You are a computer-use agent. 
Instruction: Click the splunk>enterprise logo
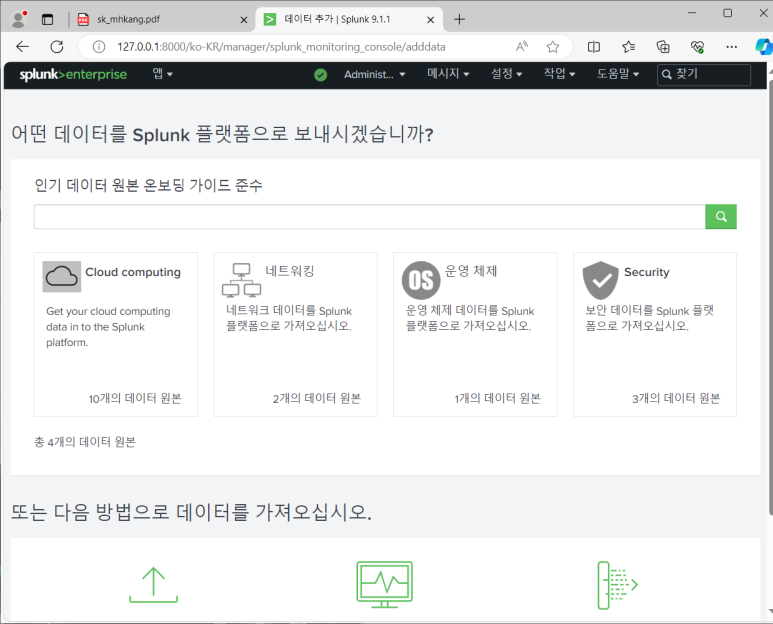[x=73, y=74]
